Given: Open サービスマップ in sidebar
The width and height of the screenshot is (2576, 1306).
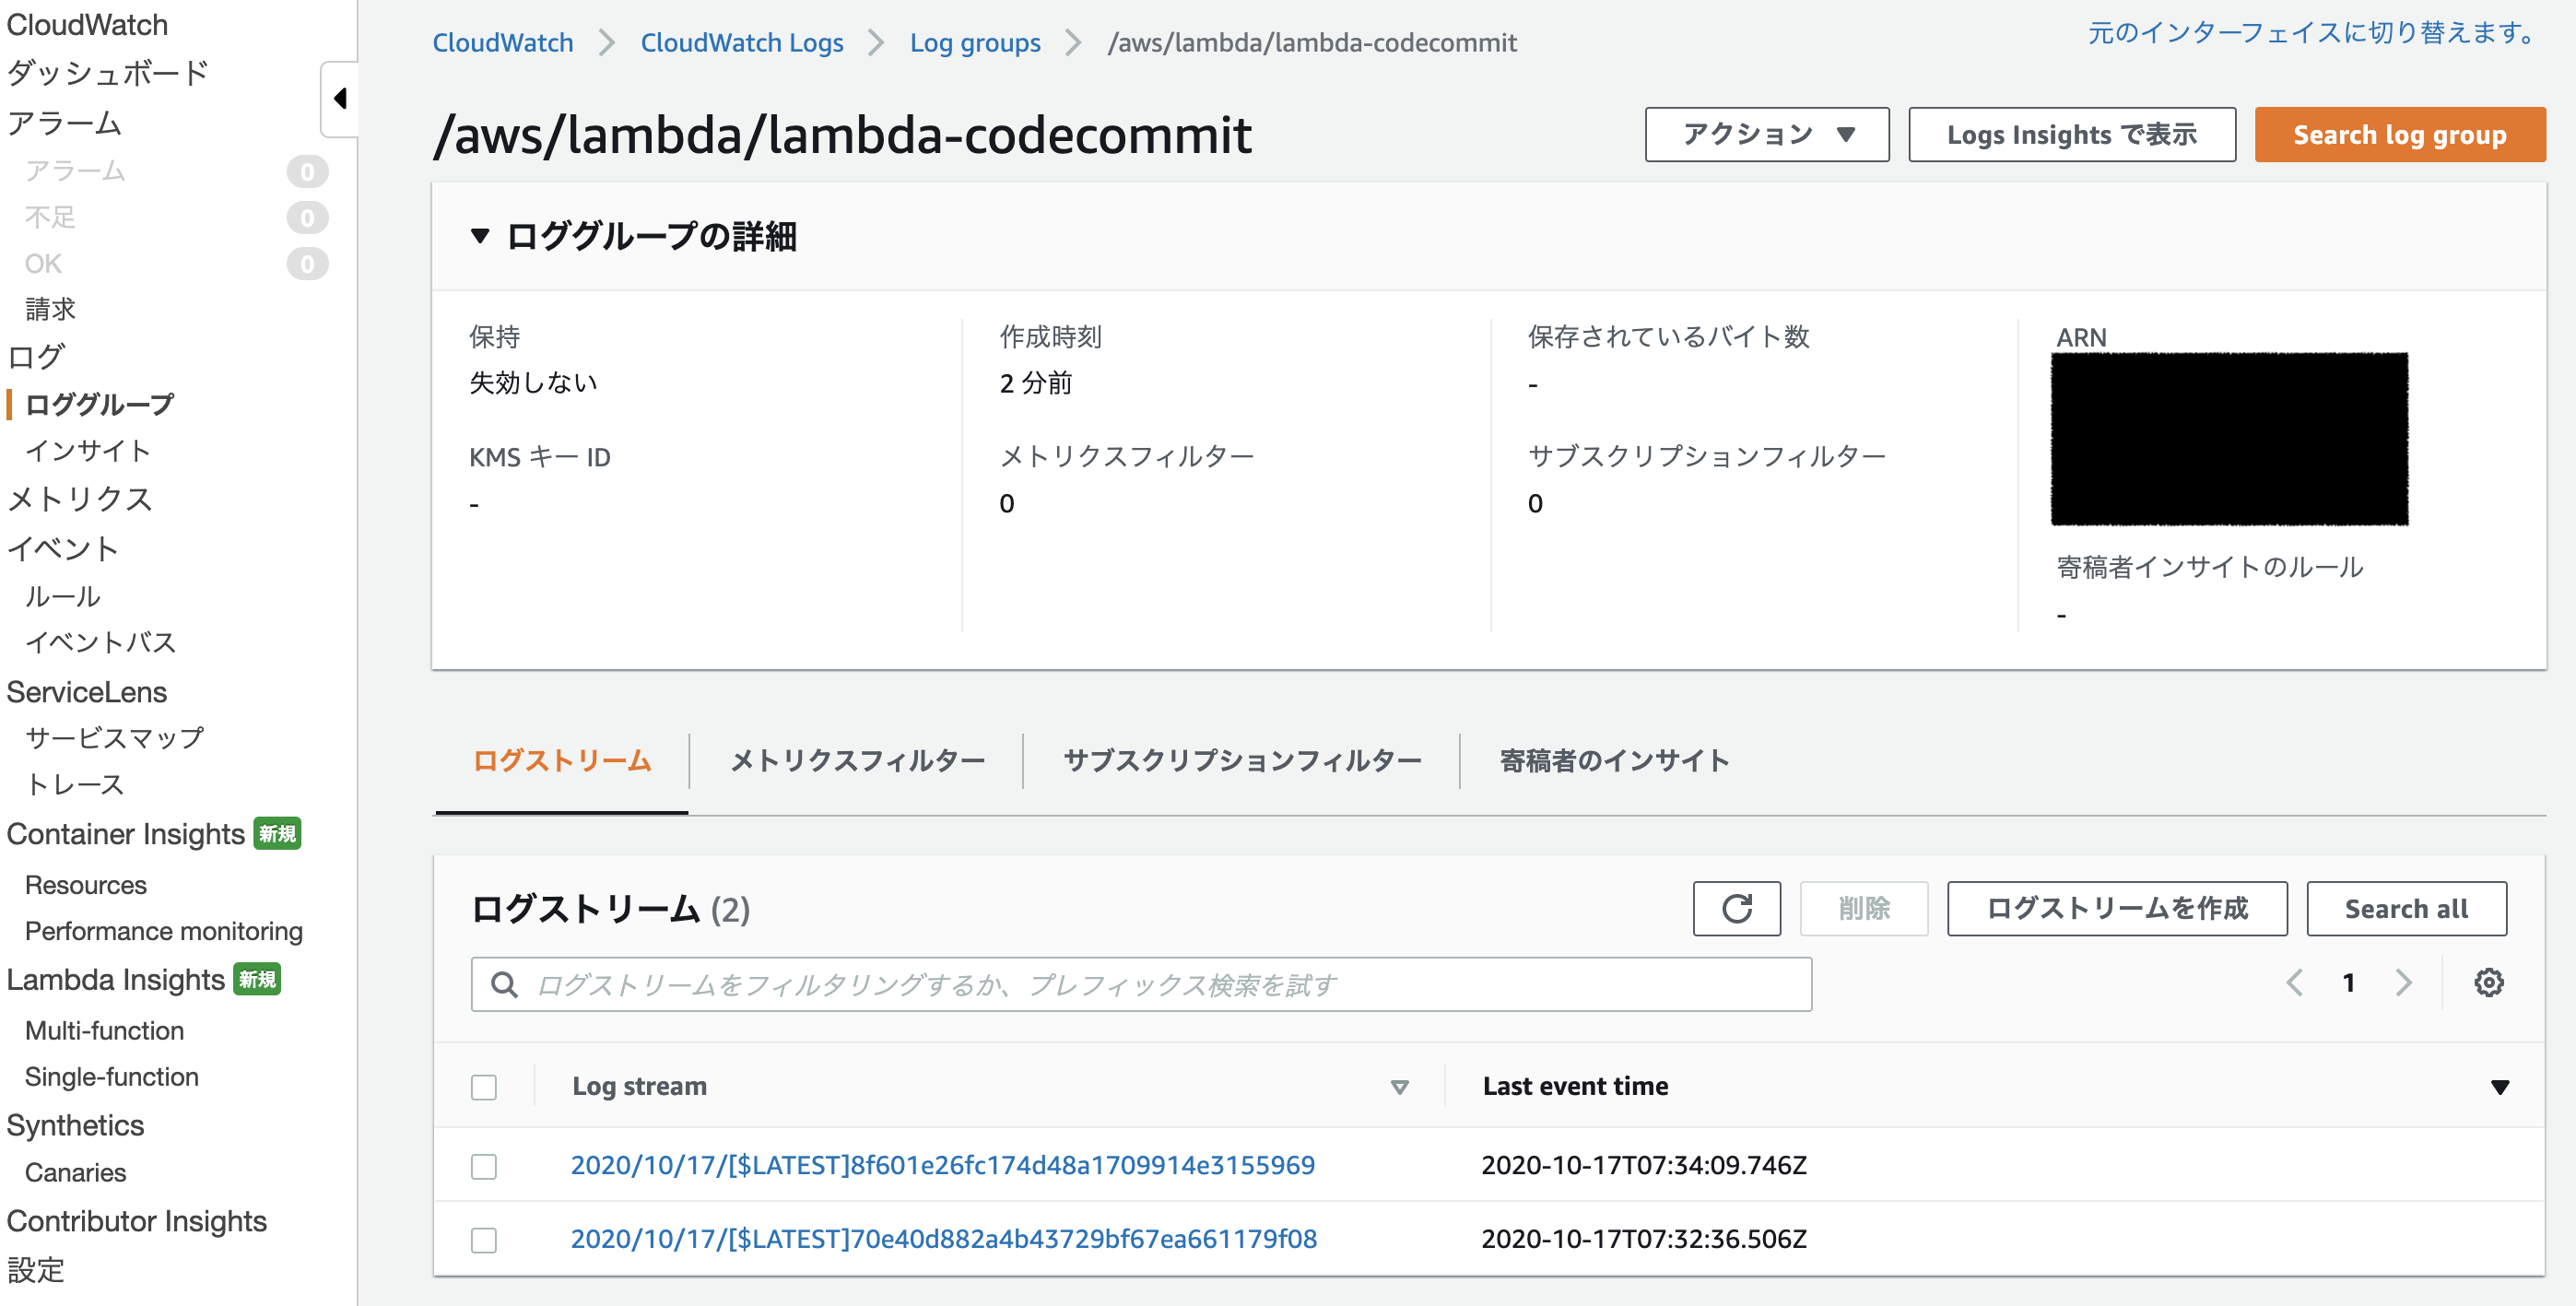Looking at the screenshot, I should 114,738.
